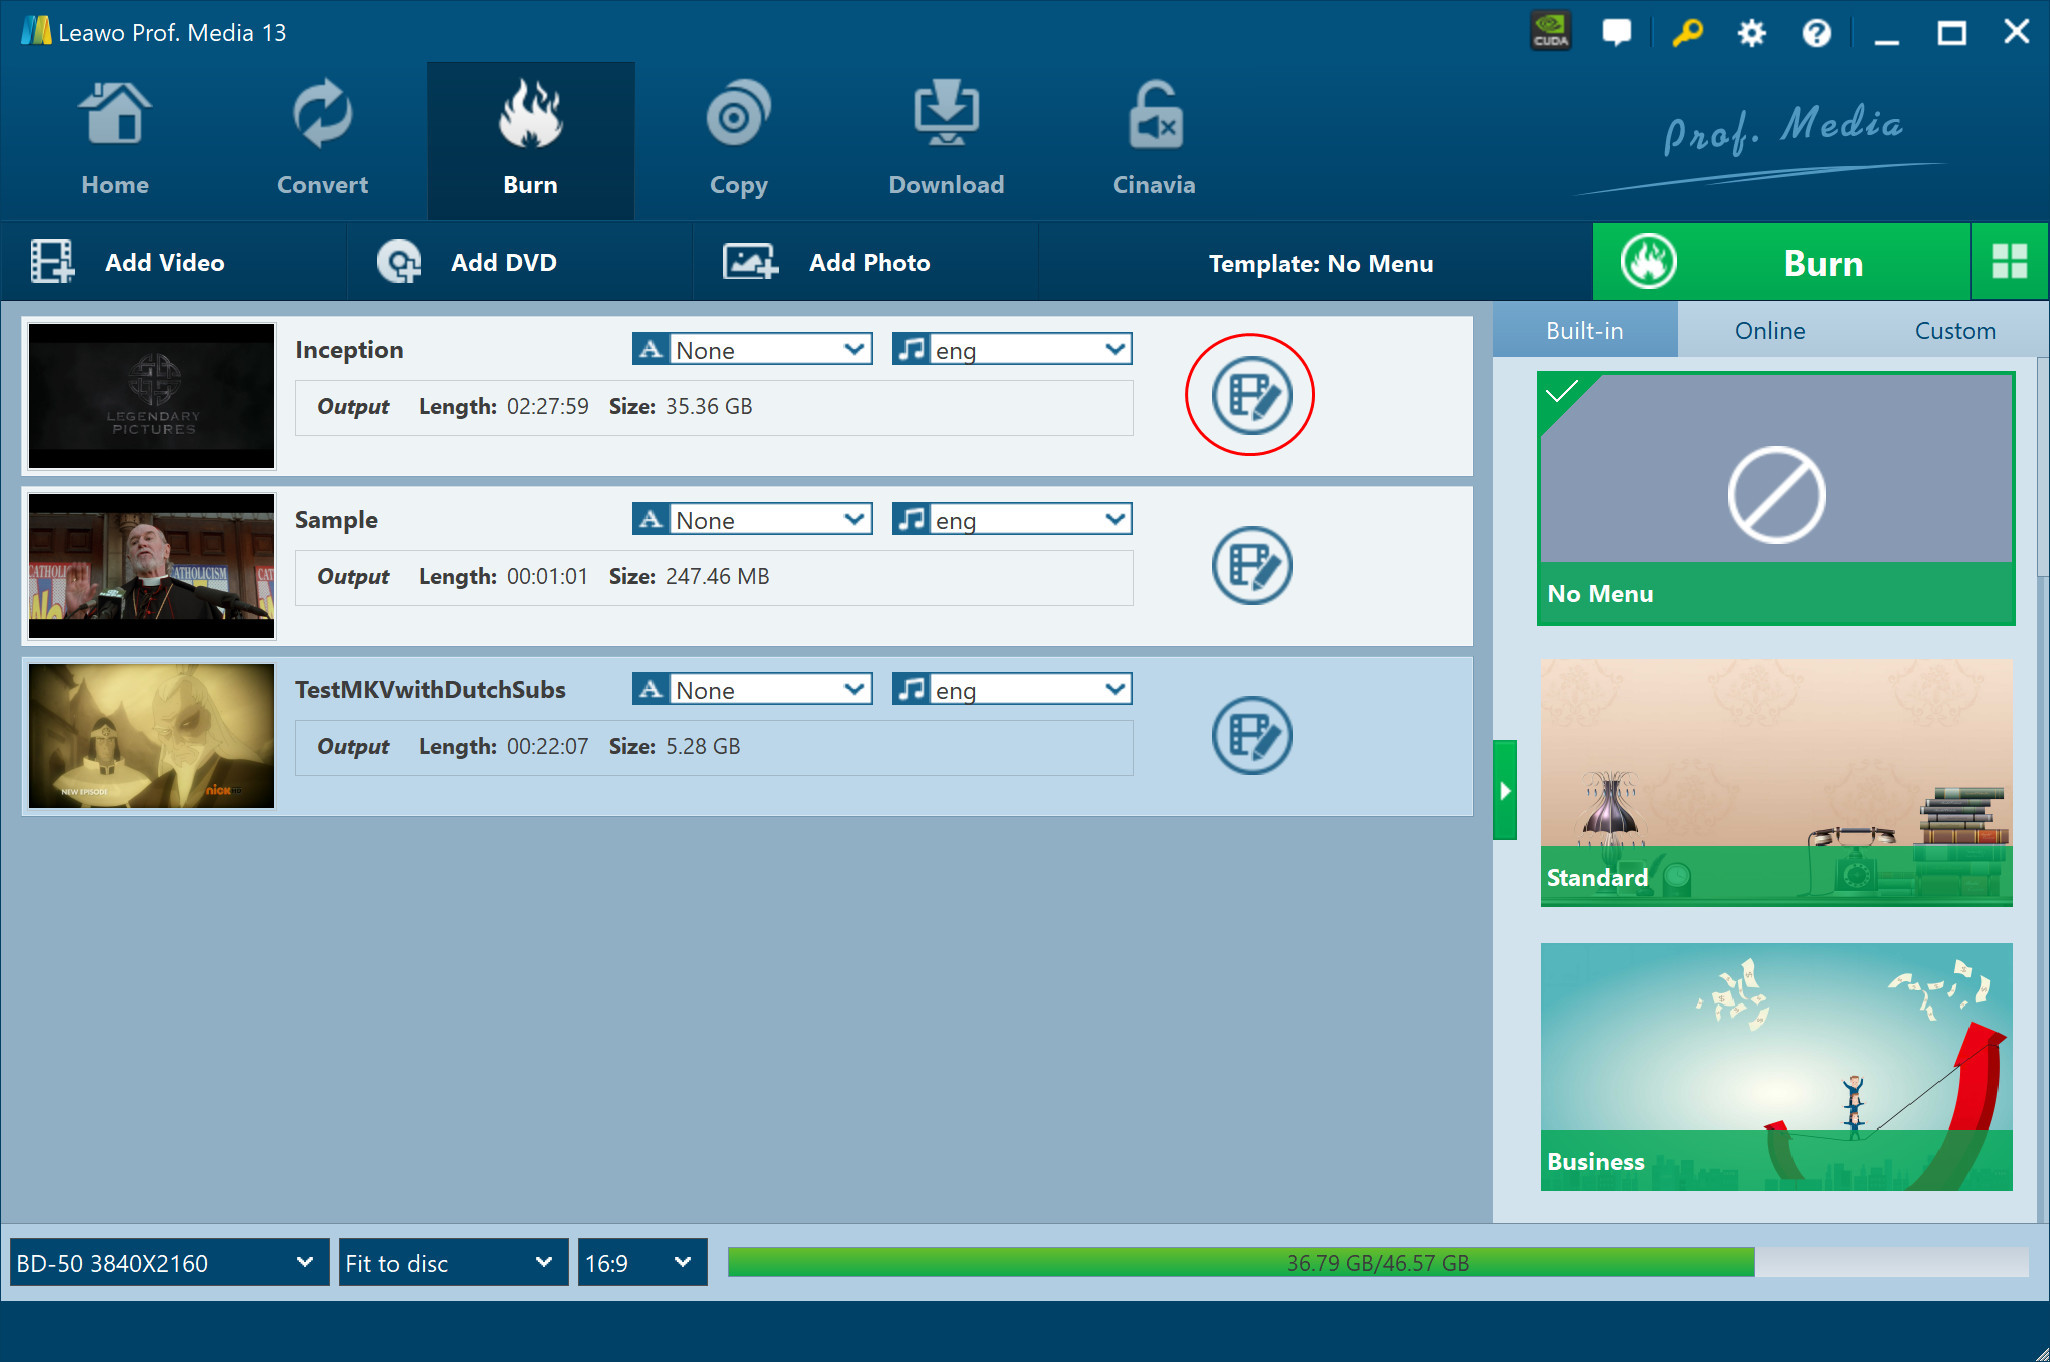The height and width of the screenshot is (1362, 2050).
Task: Open settings gear in title bar
Action: pos(1751,33)
